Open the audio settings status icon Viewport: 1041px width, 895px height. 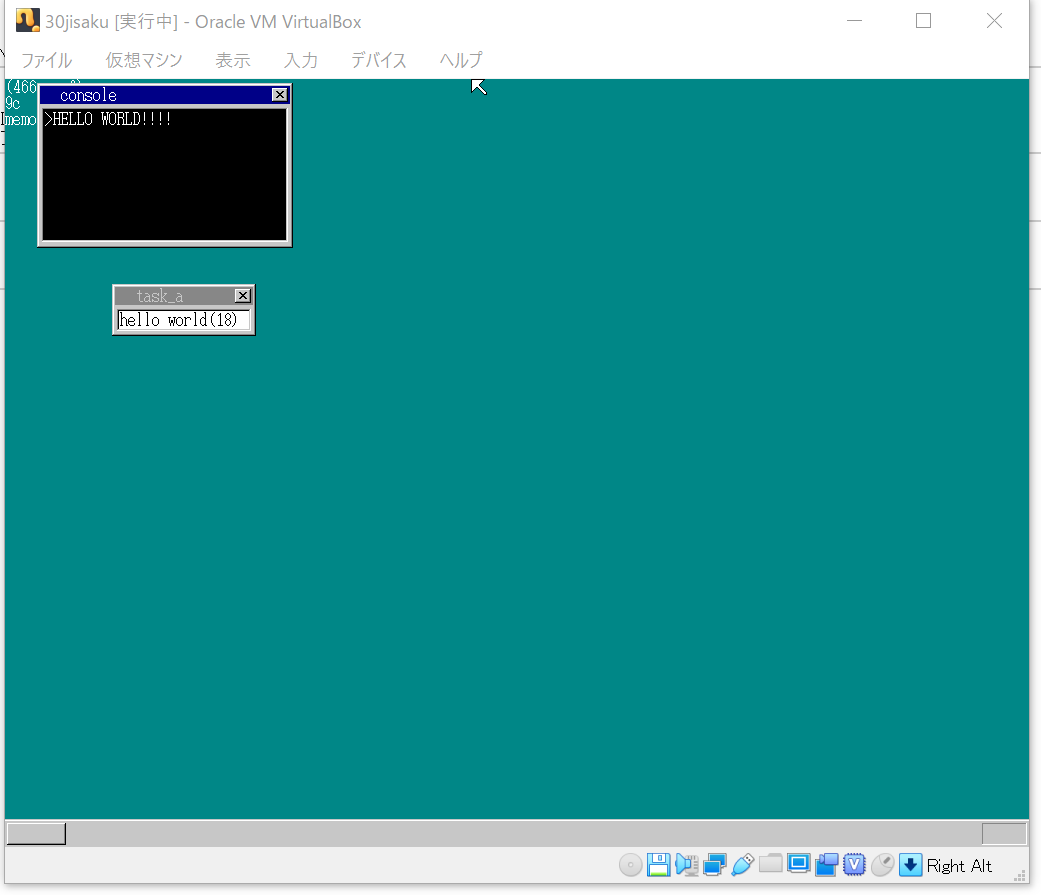(686, 865)
